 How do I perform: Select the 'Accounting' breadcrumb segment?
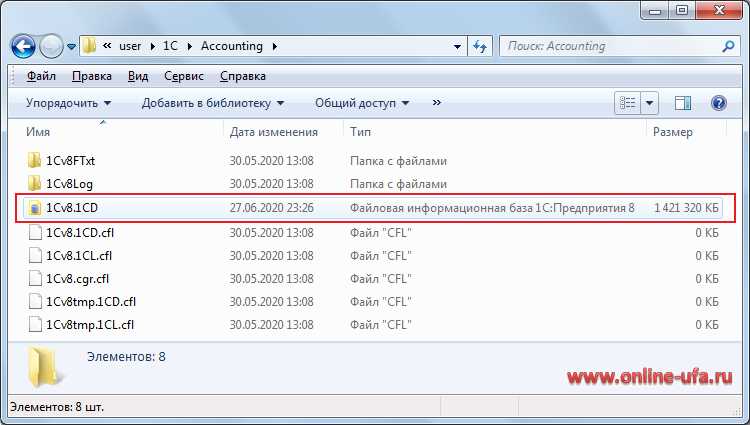(x=232, y=46)
